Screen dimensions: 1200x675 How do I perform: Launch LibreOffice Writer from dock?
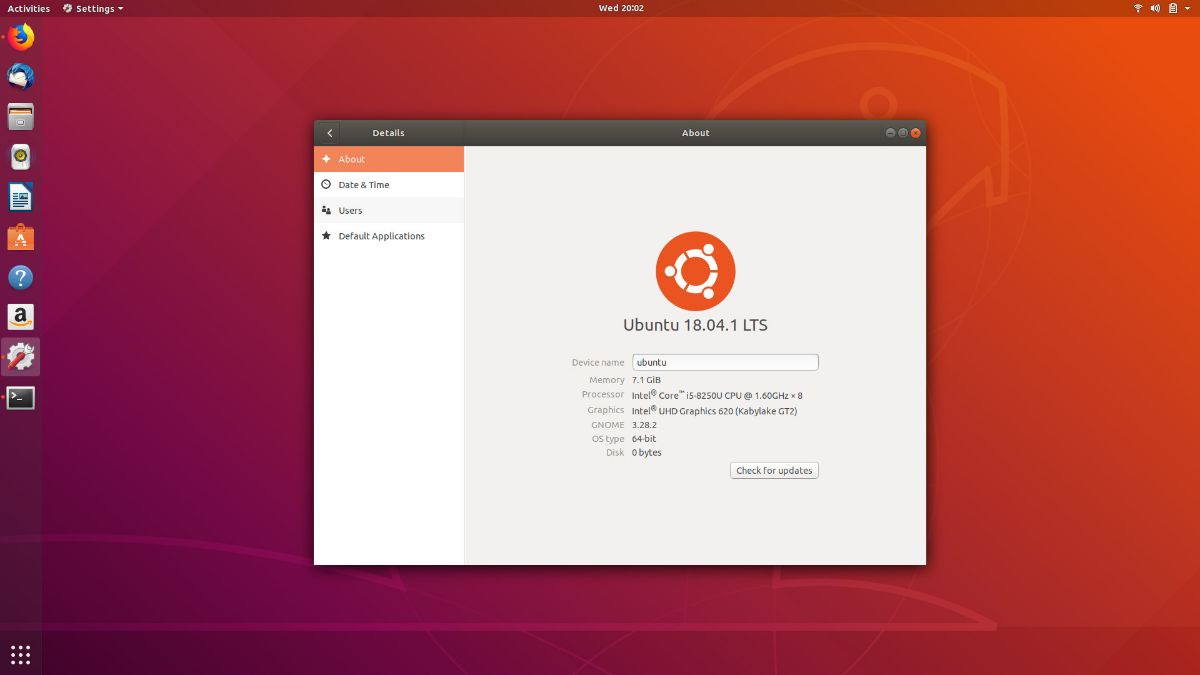21,197
